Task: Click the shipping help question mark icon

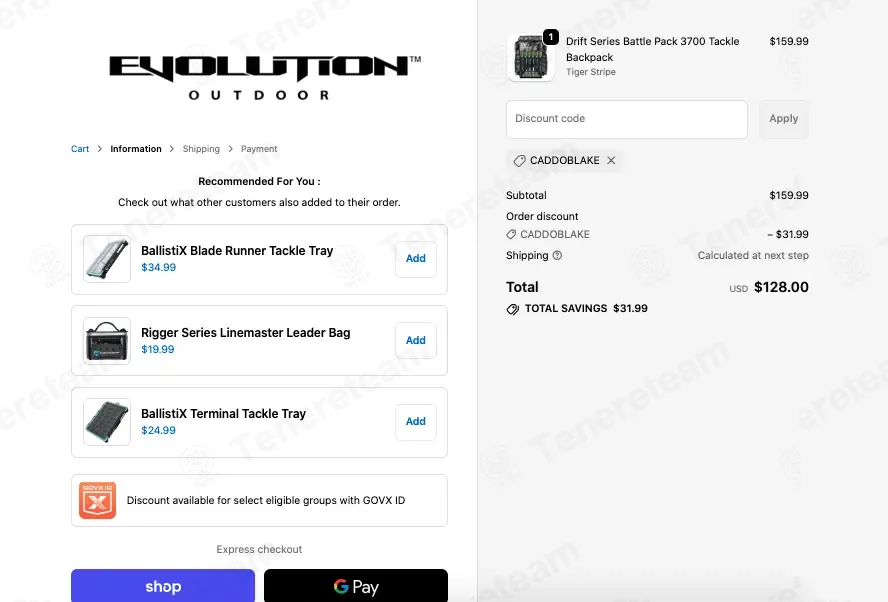Action: 557,255
